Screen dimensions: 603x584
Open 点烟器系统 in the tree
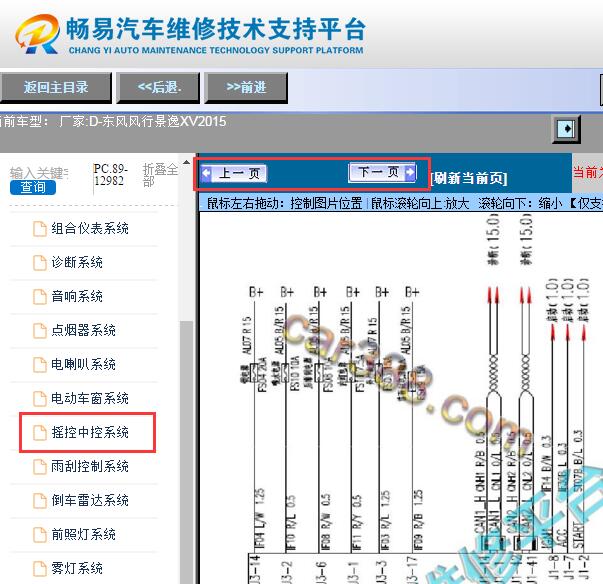click(x=84, y=331)
